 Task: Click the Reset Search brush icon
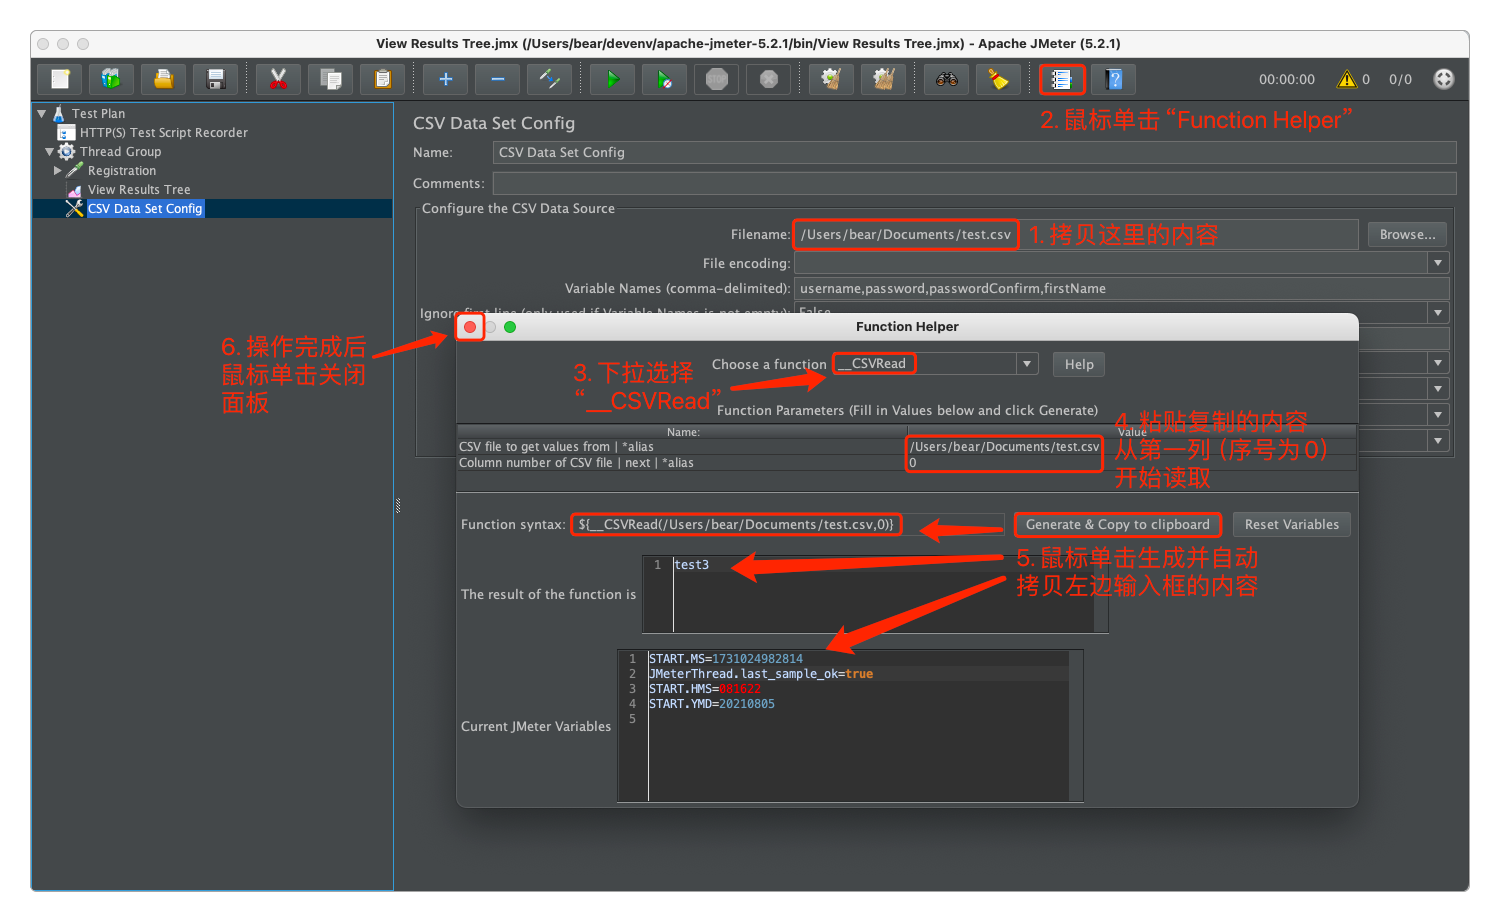coord(999,79)
